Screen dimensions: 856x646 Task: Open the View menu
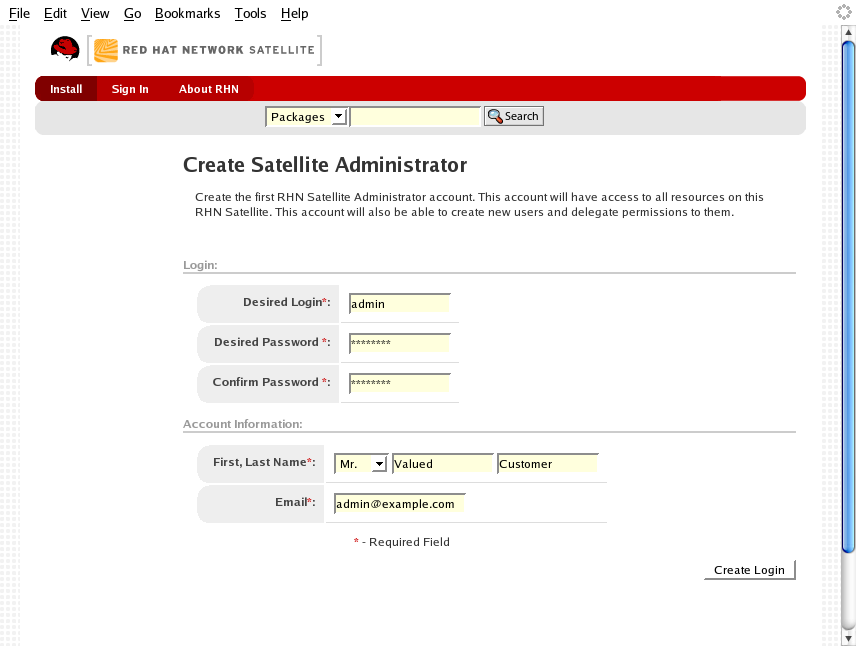coord(95,13)
